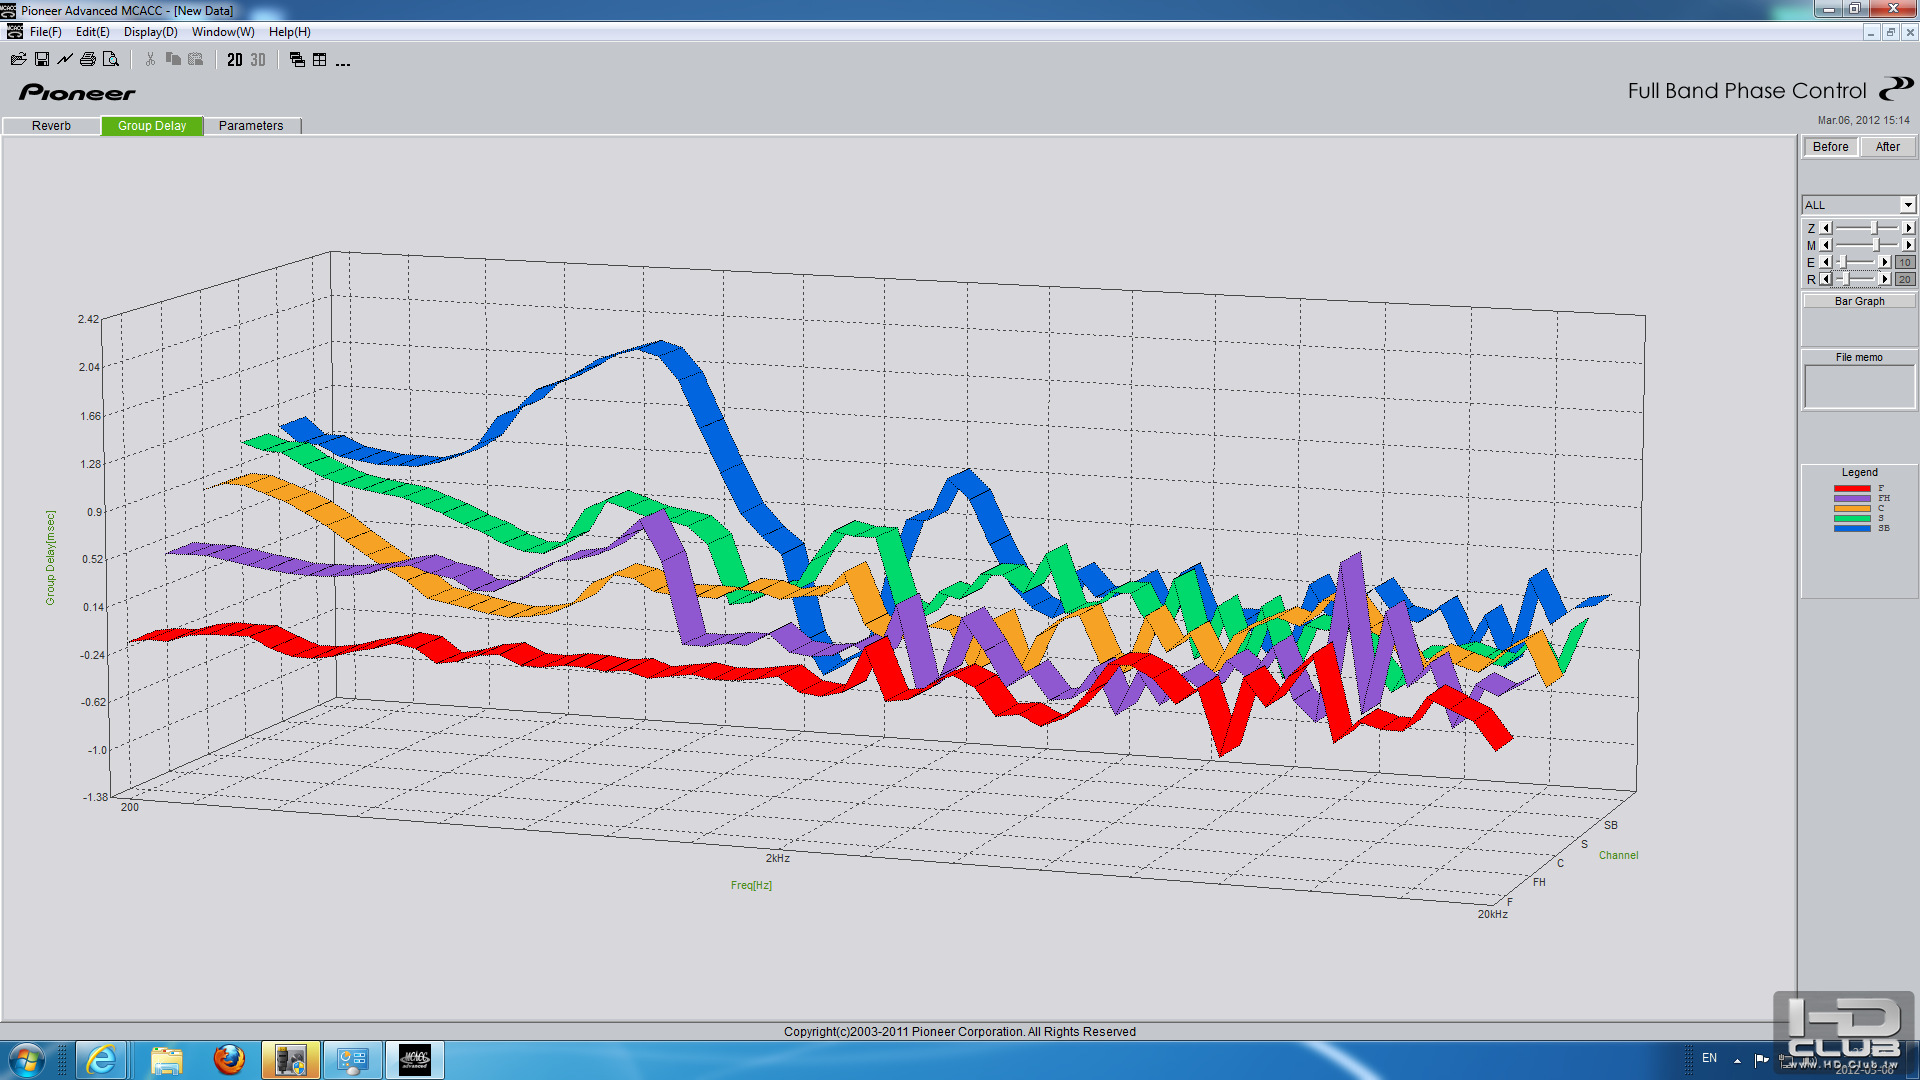Click the MCACC application menu icon
The height and width of the screenshot is (1080, 1920).
pyautogui.click(x=14, y=32)
